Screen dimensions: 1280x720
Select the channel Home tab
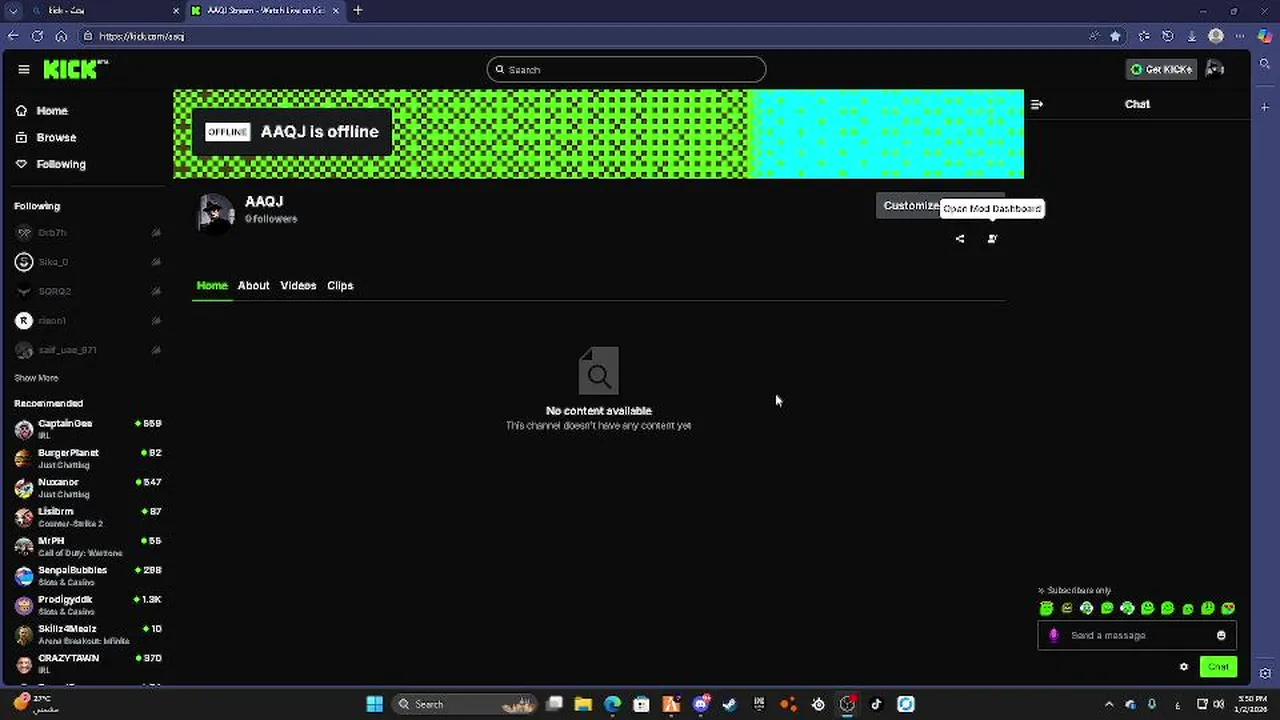(x=212, y=286)
